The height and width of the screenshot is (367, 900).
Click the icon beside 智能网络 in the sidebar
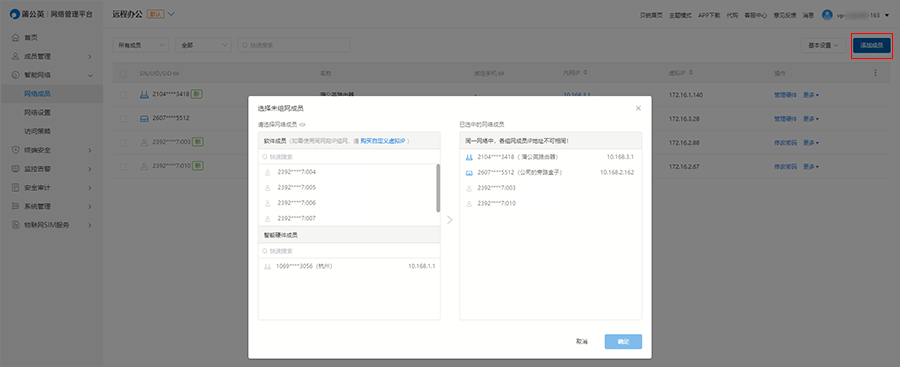(x=15, y=75)
